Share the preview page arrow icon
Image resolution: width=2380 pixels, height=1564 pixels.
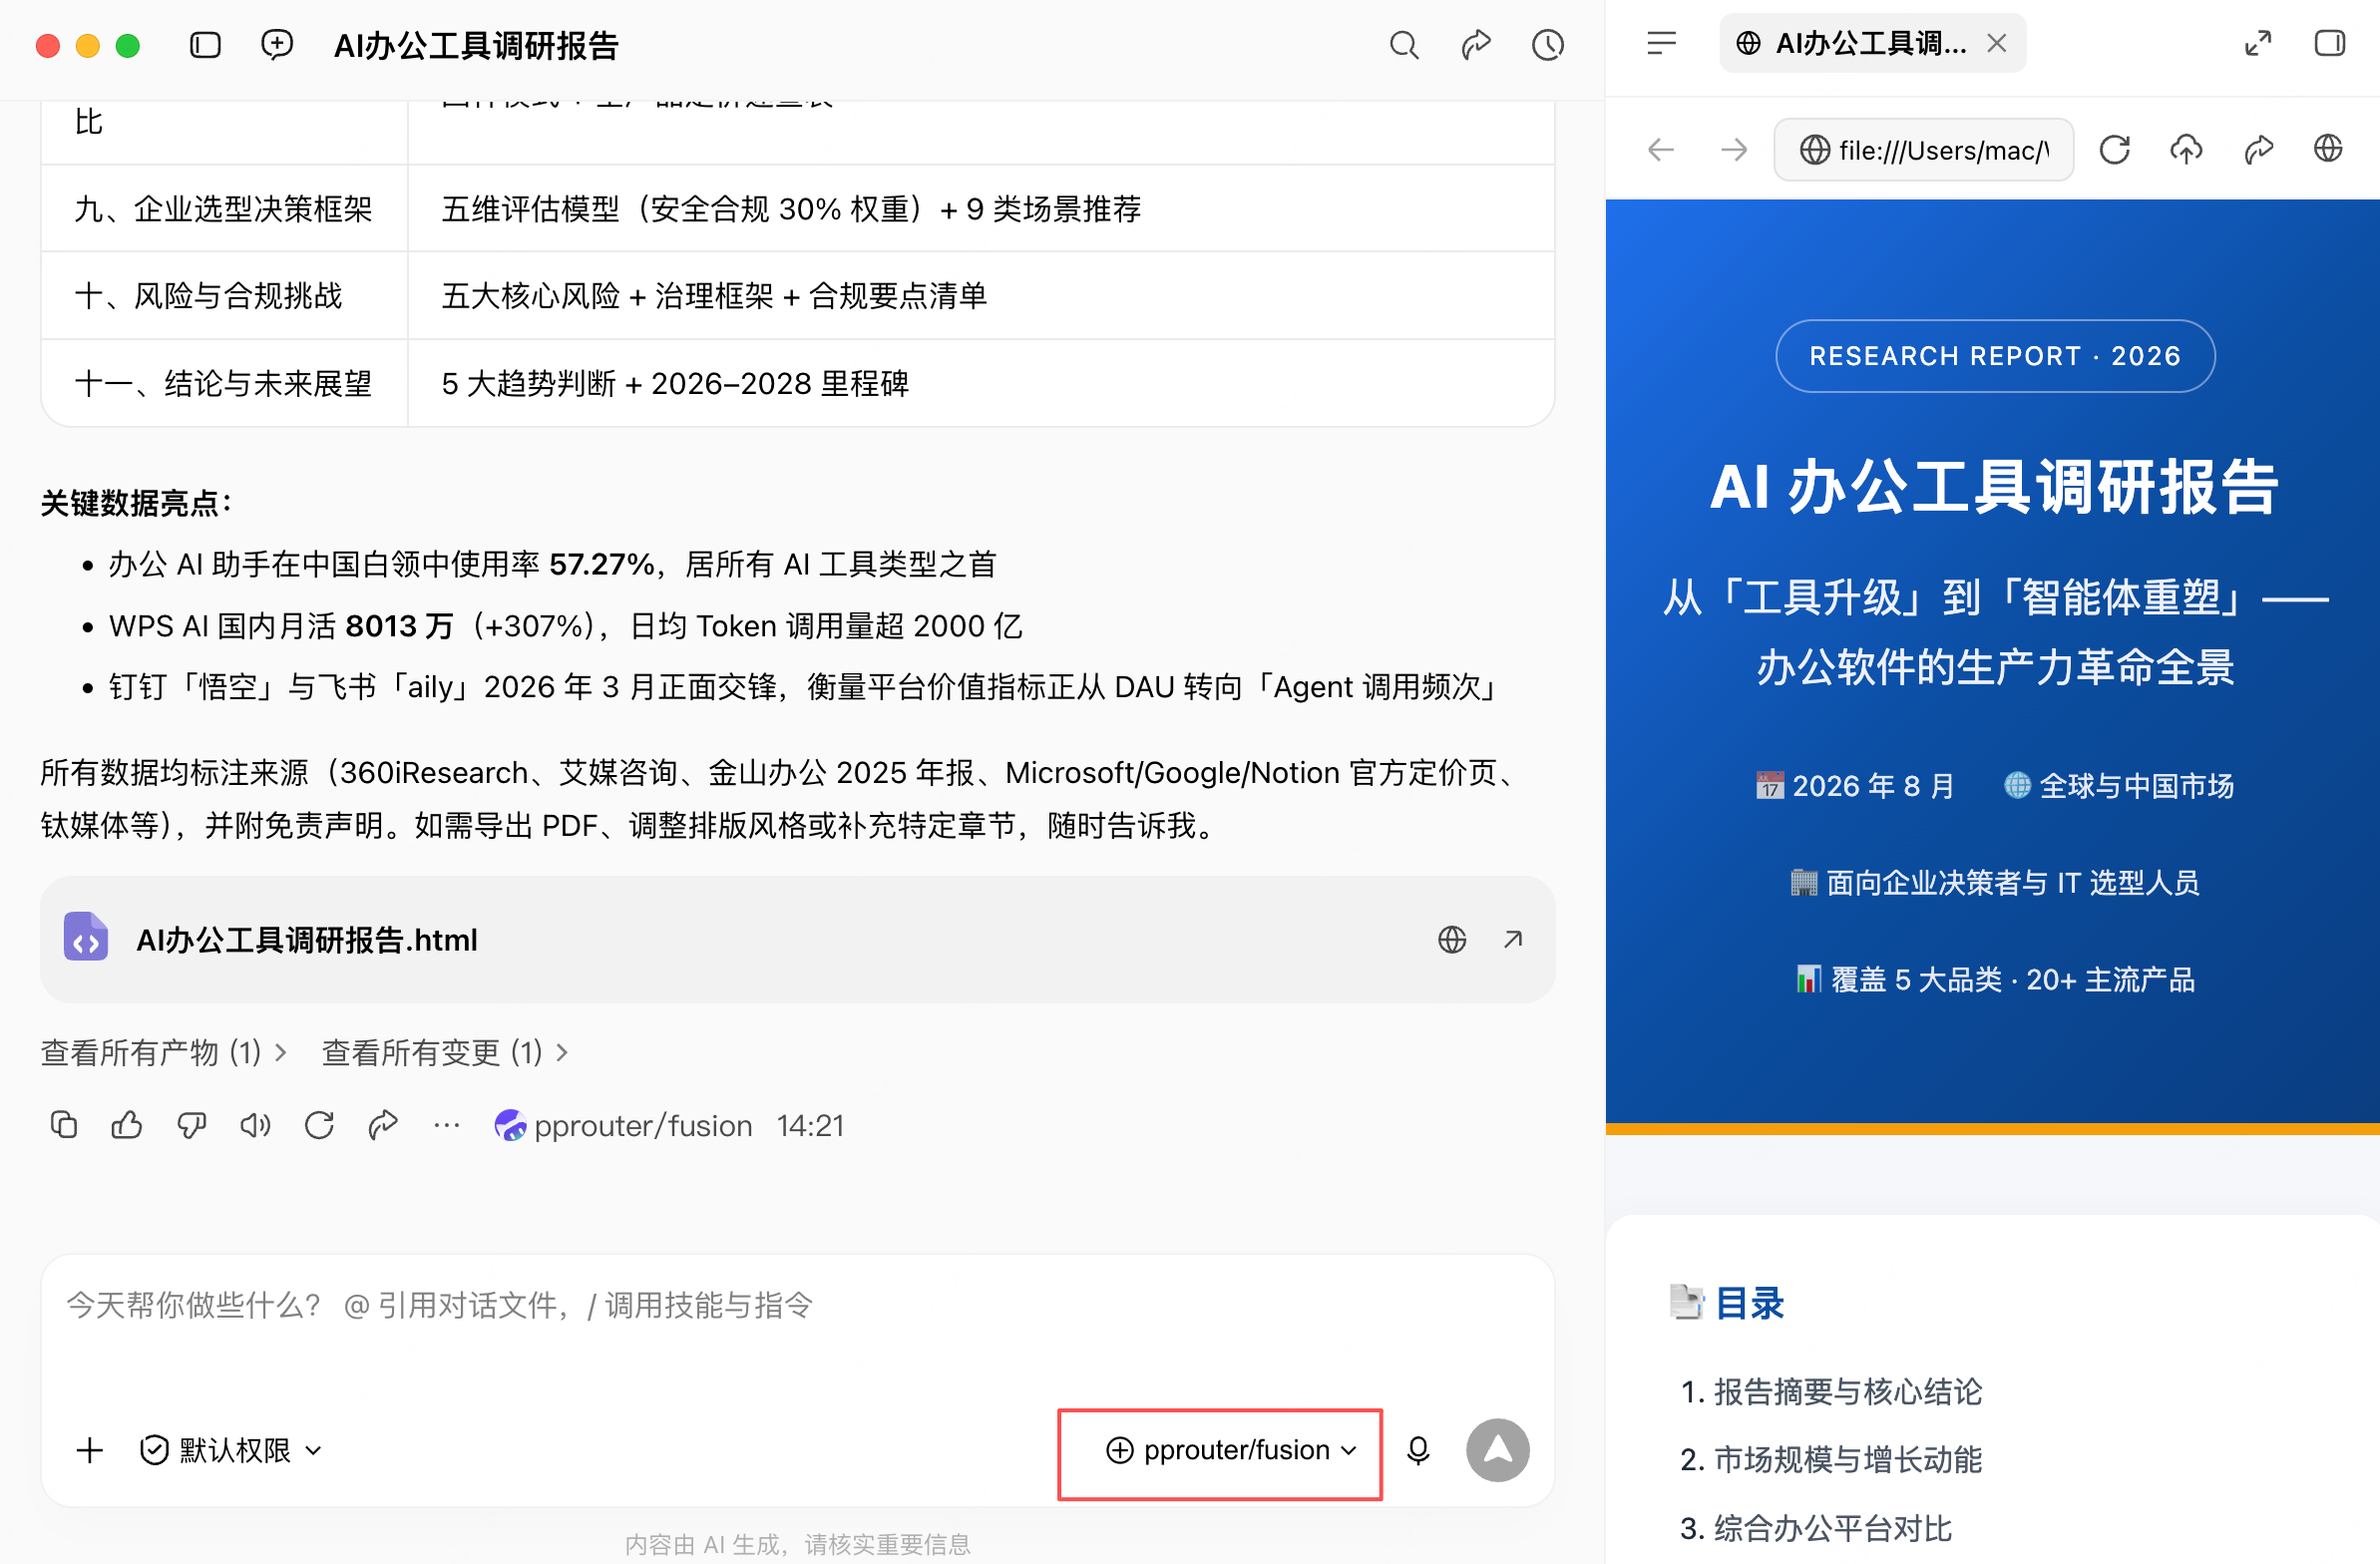[2258, 150]
